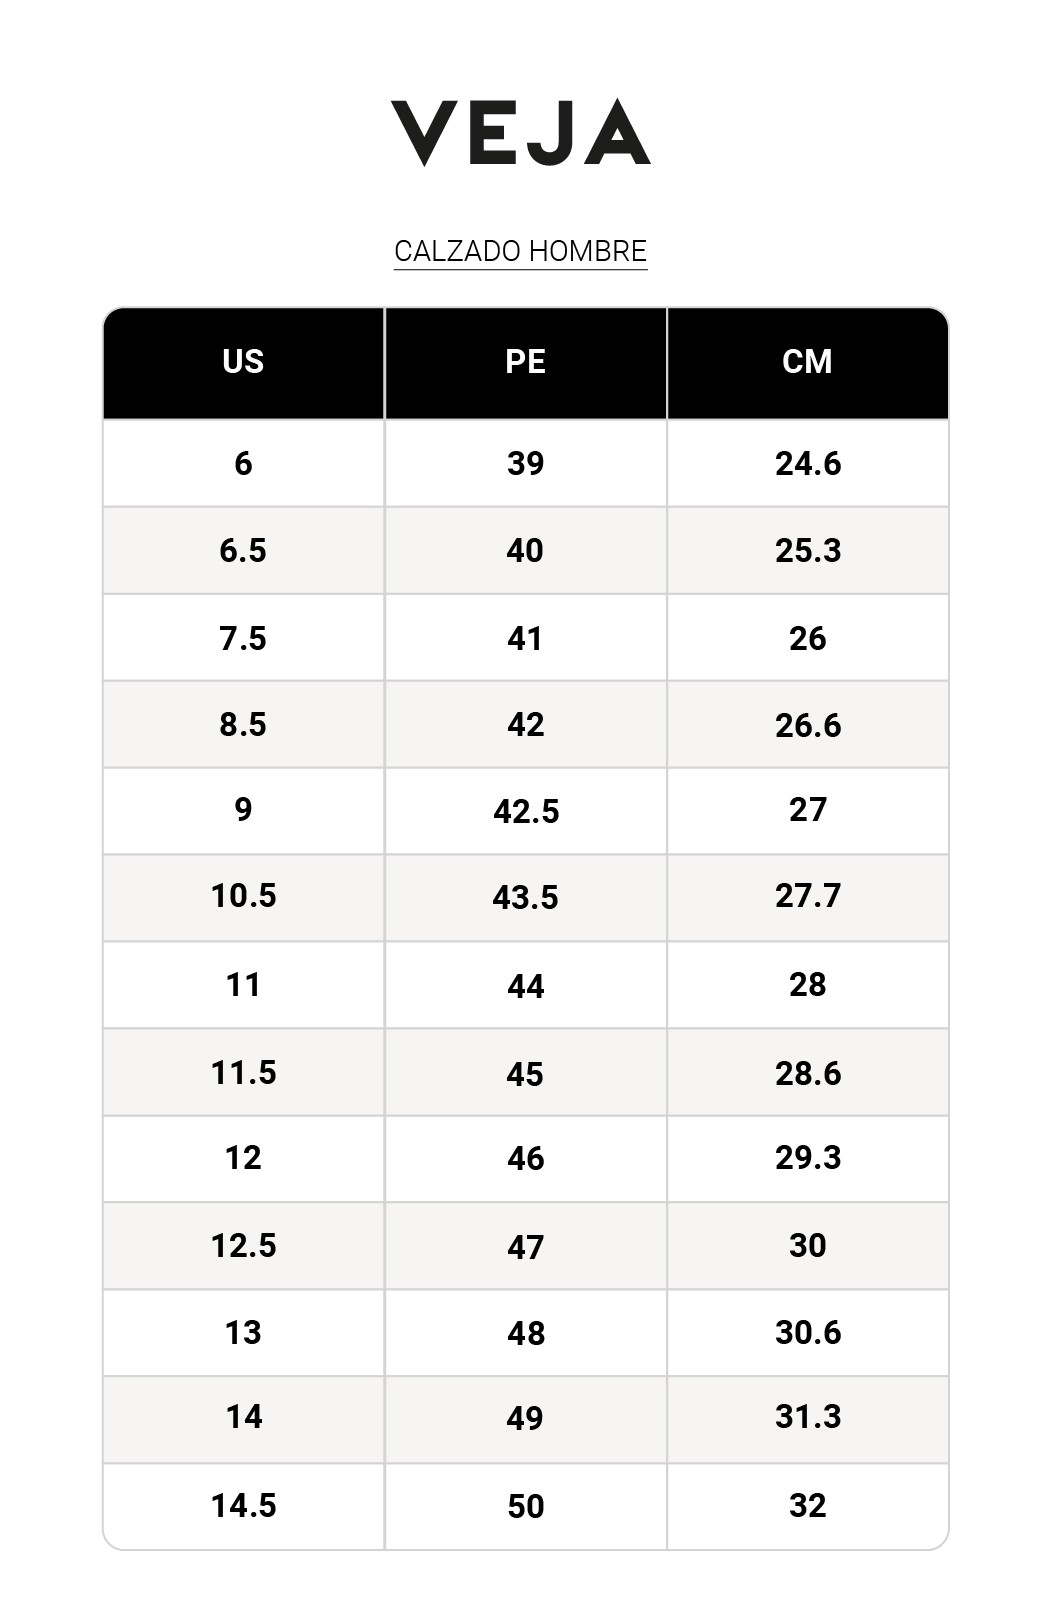Screen dimensions: 1042x1617
Task: Select US size 14 cell
Action: (243, 1417)
